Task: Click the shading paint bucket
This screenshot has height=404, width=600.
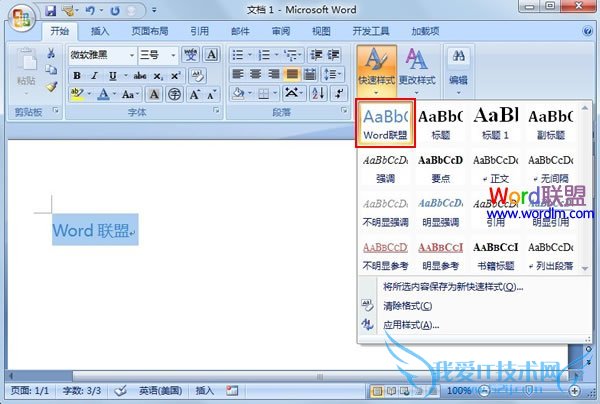Action: (x=238, y=93)
